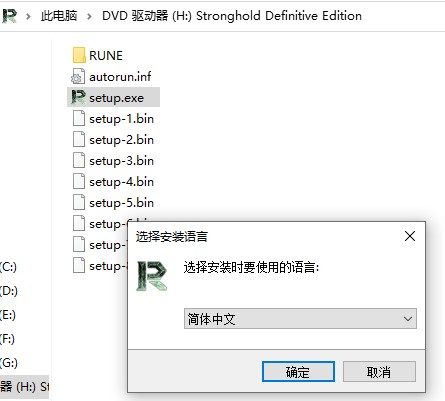
Task: Select the setup.exe installer icon
Action: point(78,97)
